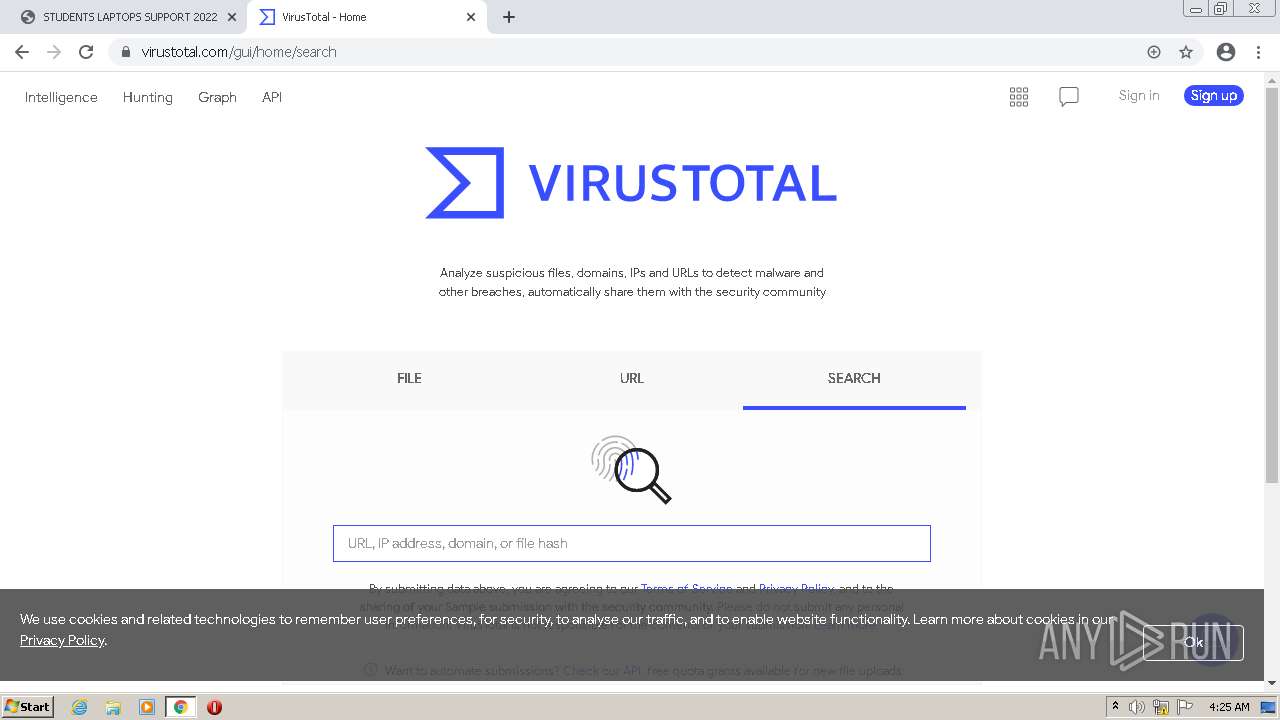Image resolution: width=1280 pixels, height=720 pixels.
Task: Select Chrome icon on the taskbar
Action: [x=181, y=707]
